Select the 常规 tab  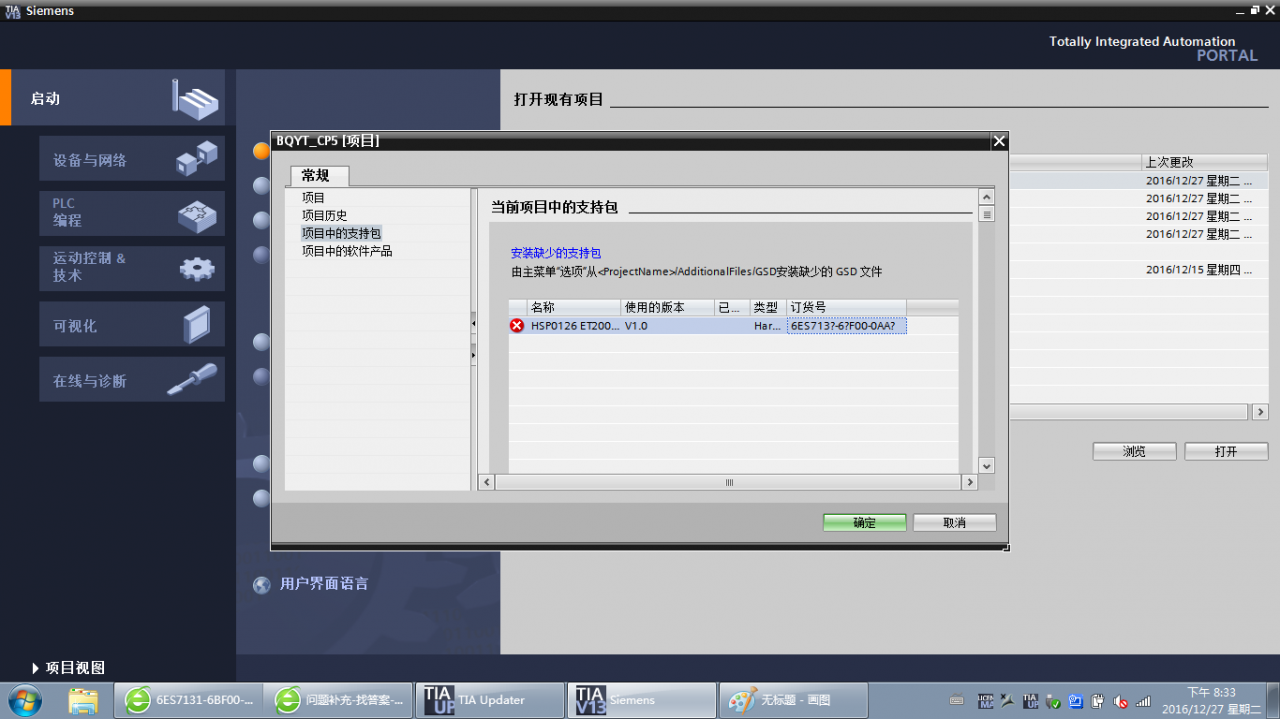click(x=321, y=175)
